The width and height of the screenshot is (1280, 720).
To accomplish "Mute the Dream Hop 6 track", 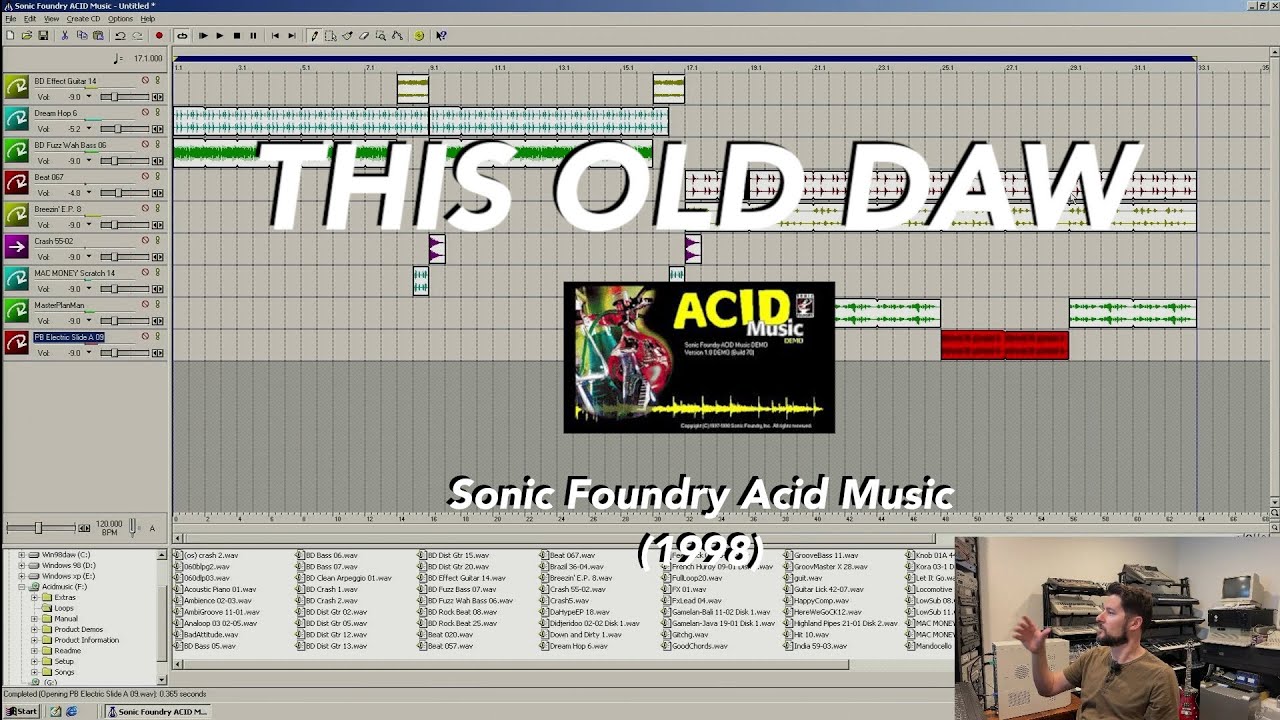I will tap(145, 113).
